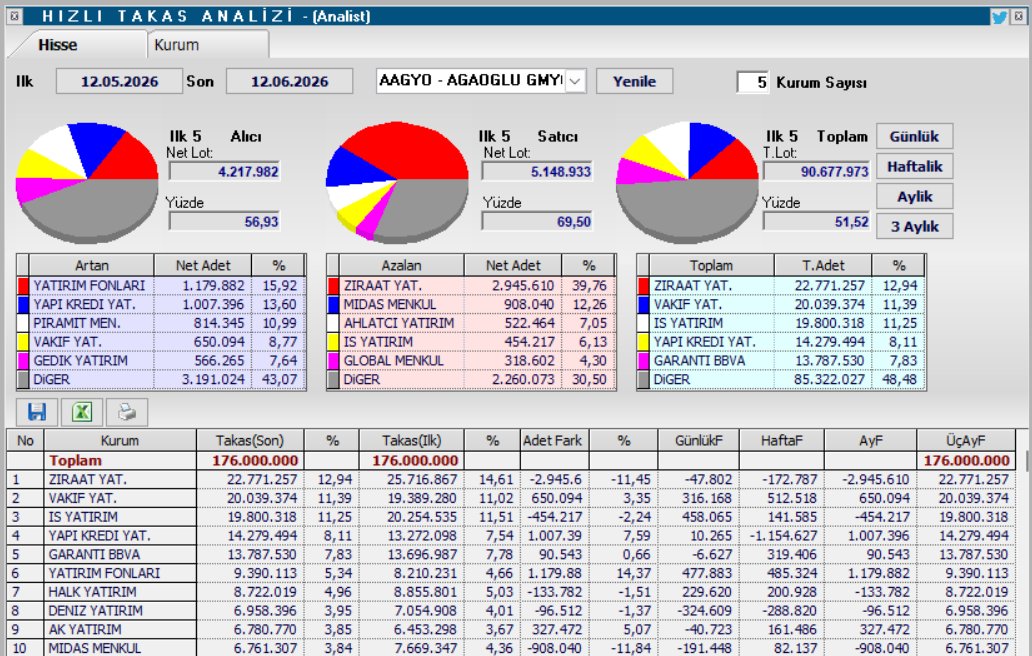The height and width of the screenshot is (656, 1032).
Task: Click the Ilk 5 Satıcı pie chart
Action: point(397,182)
